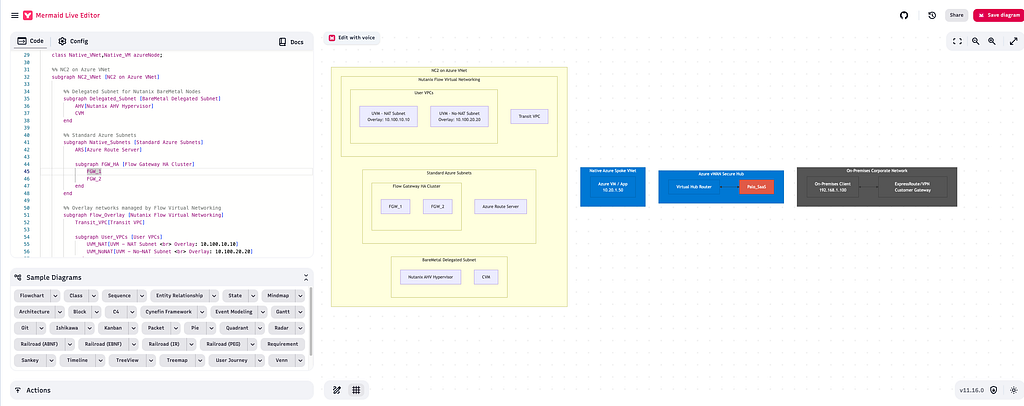Open the Kanban sample dropdown arrow

point(134,328)
